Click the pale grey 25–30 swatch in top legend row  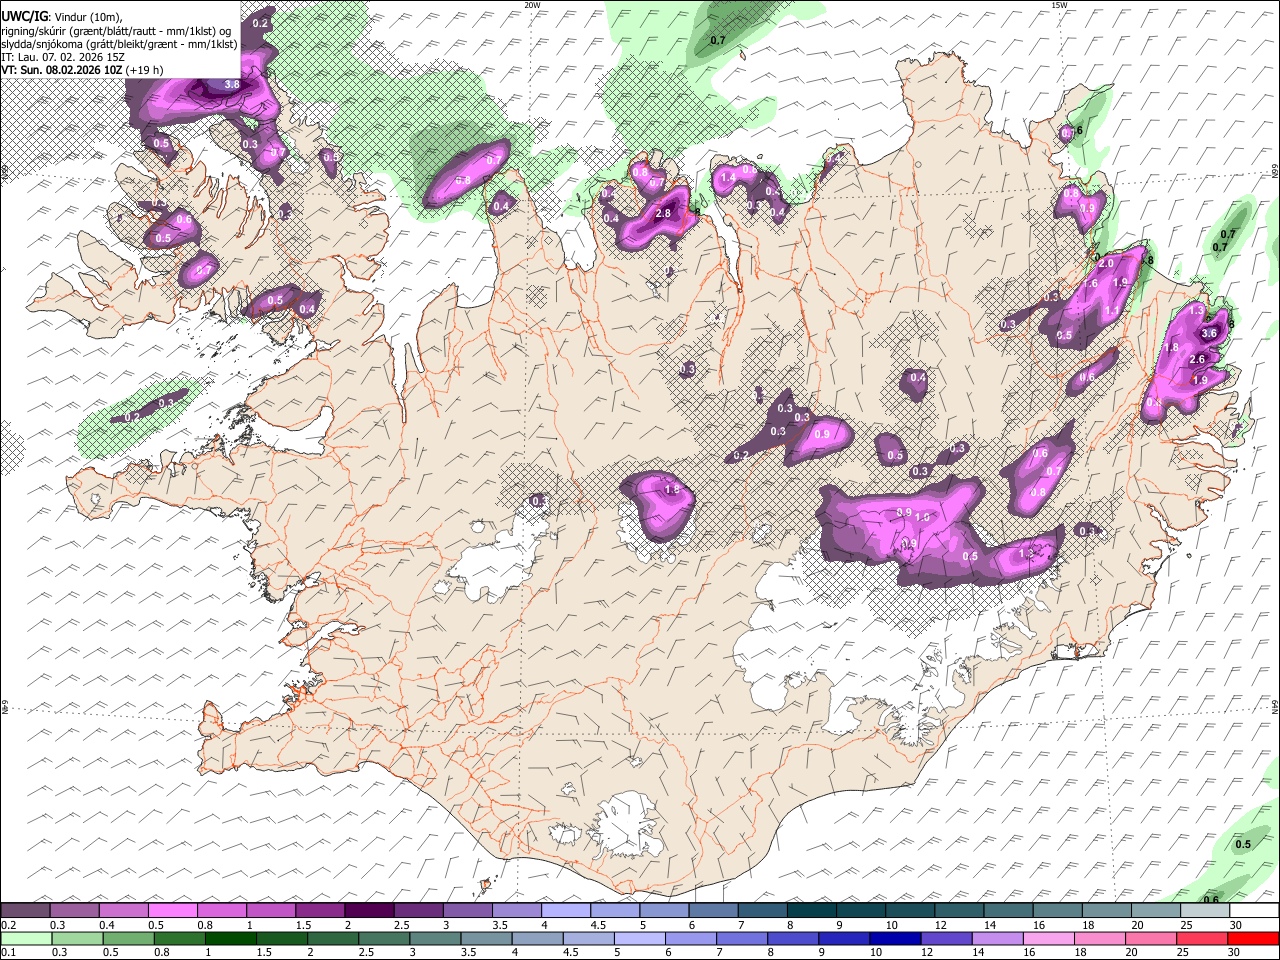(1204, 910)
